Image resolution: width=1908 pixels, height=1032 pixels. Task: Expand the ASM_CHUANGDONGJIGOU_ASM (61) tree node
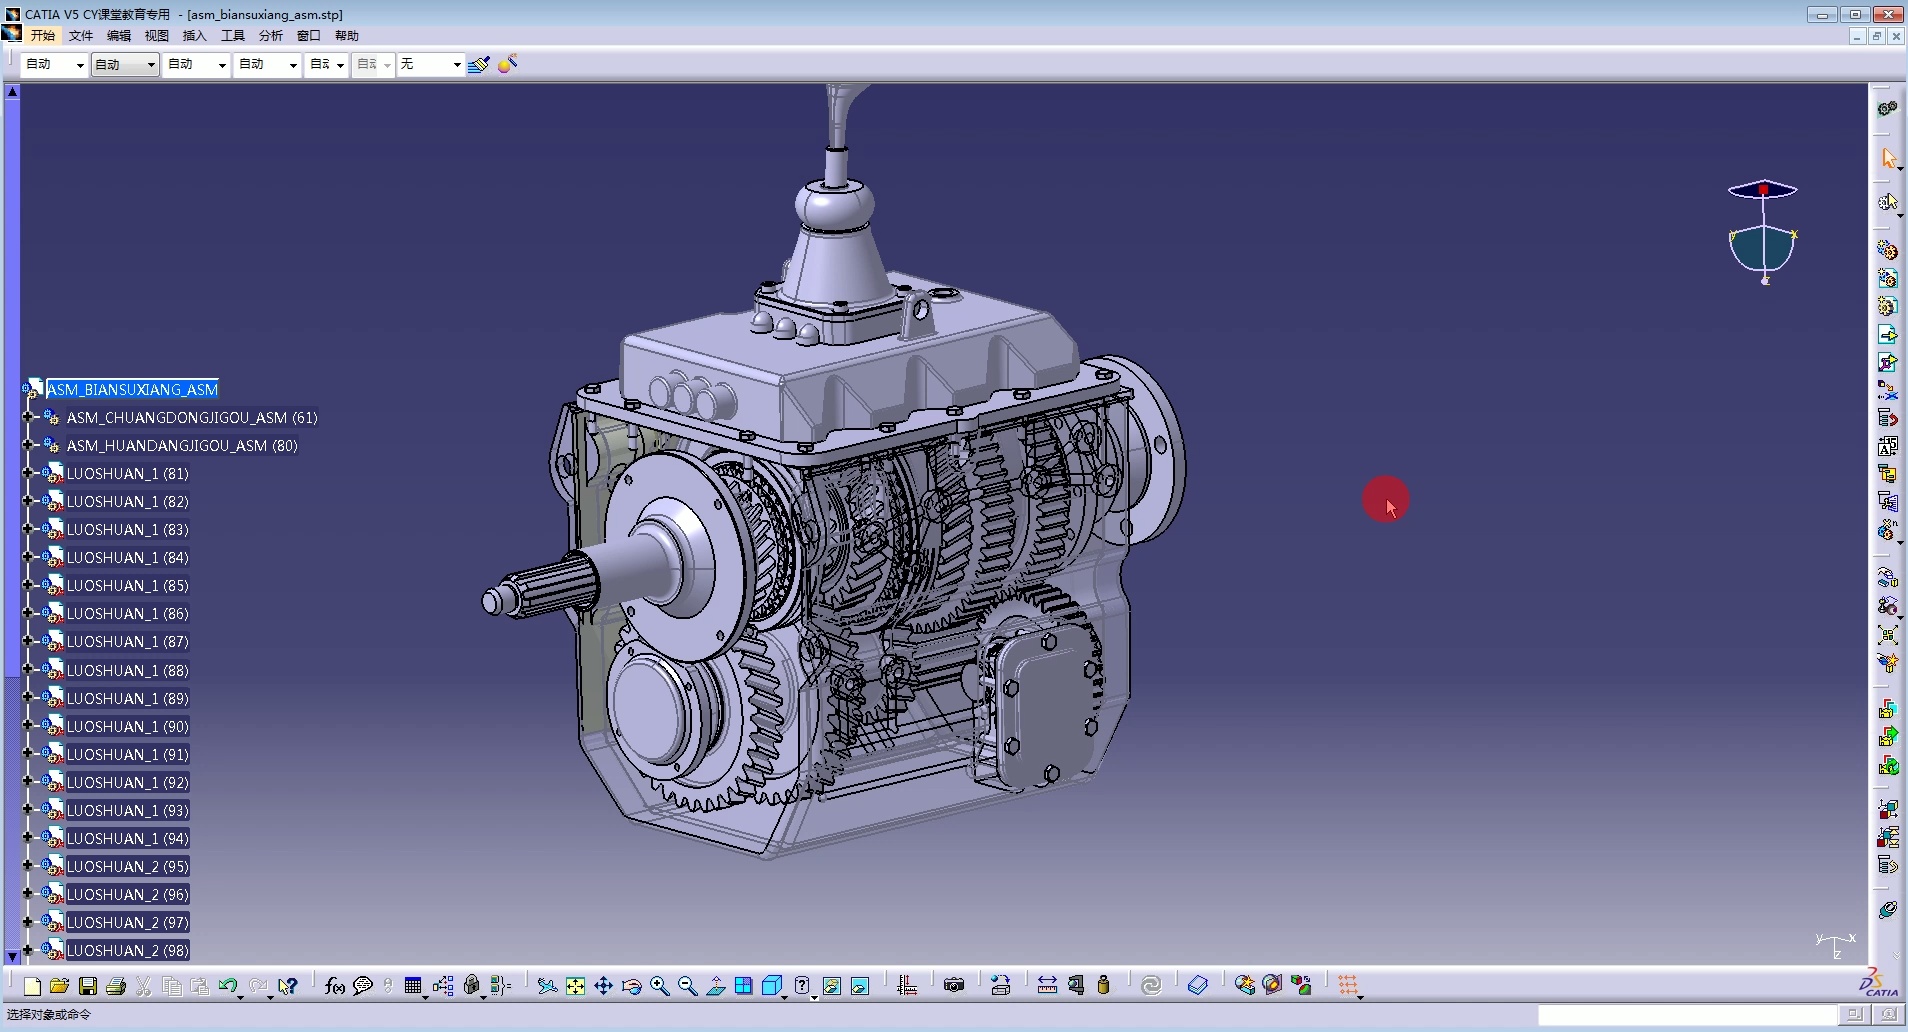tap(28, 417)
